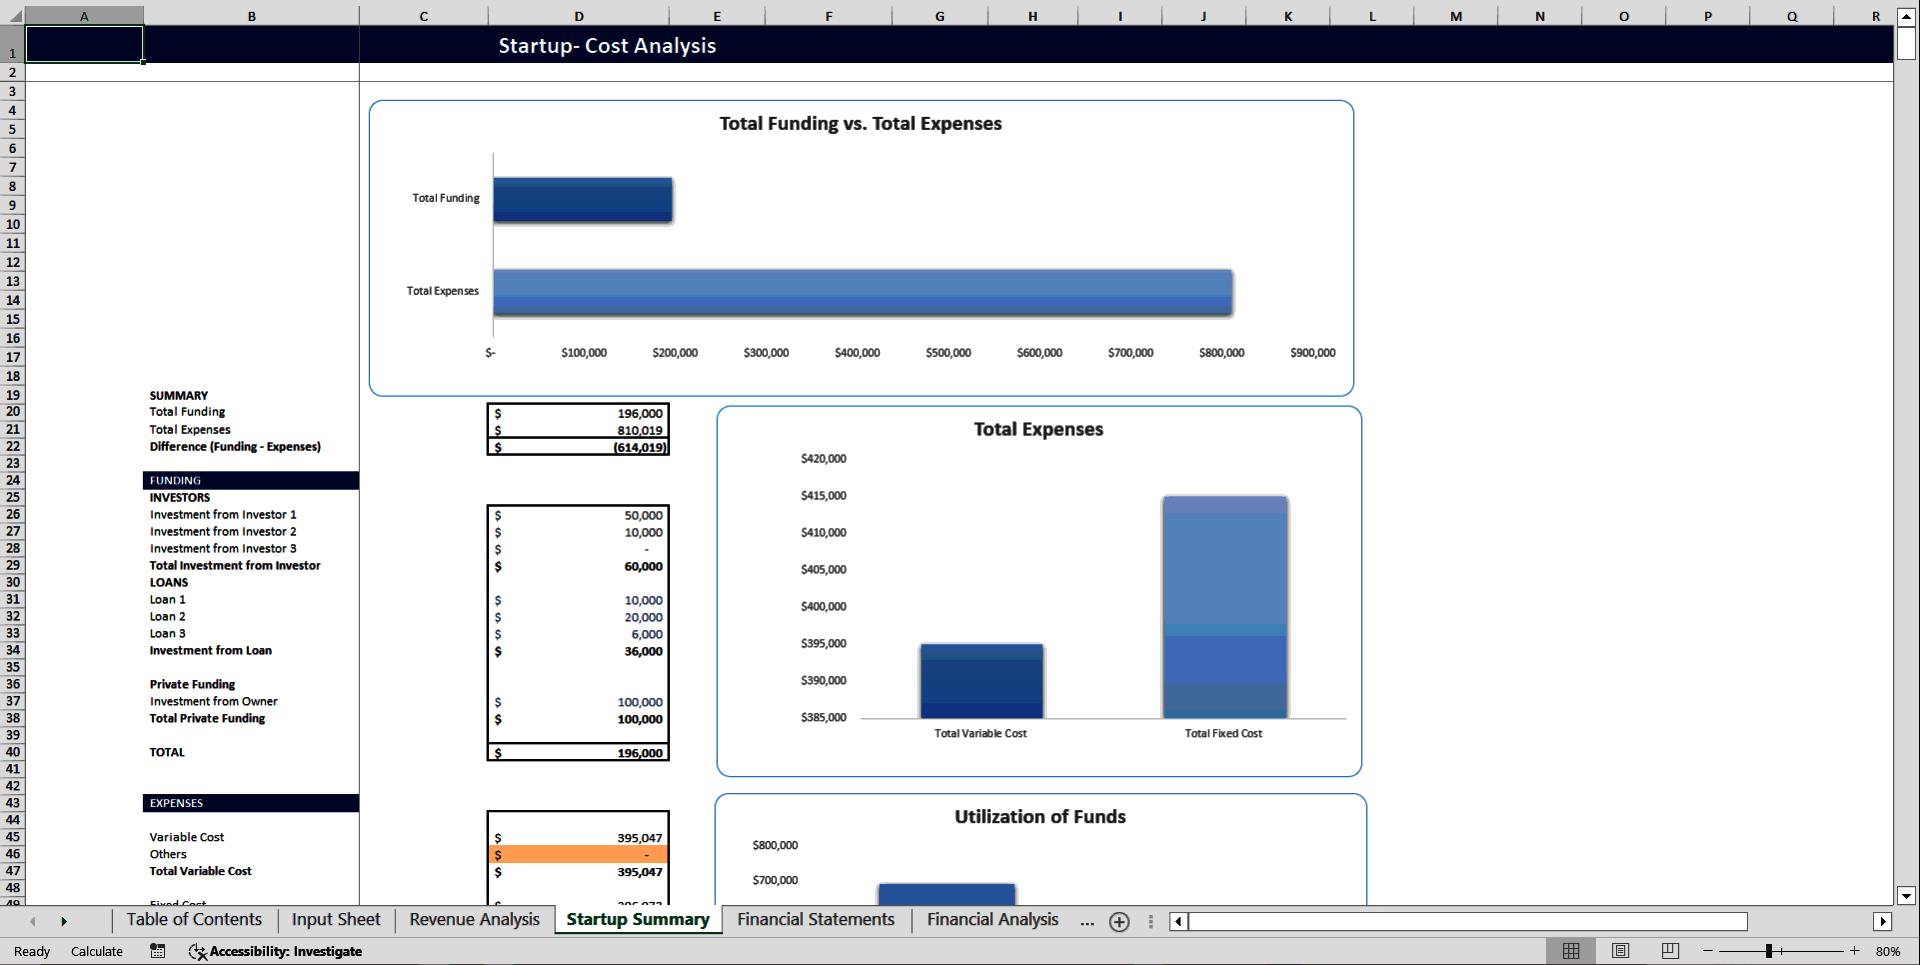The image size is (1920, 965).
Task: Click the previous sheet navigation arrow
Action: (x=32, y=921)
